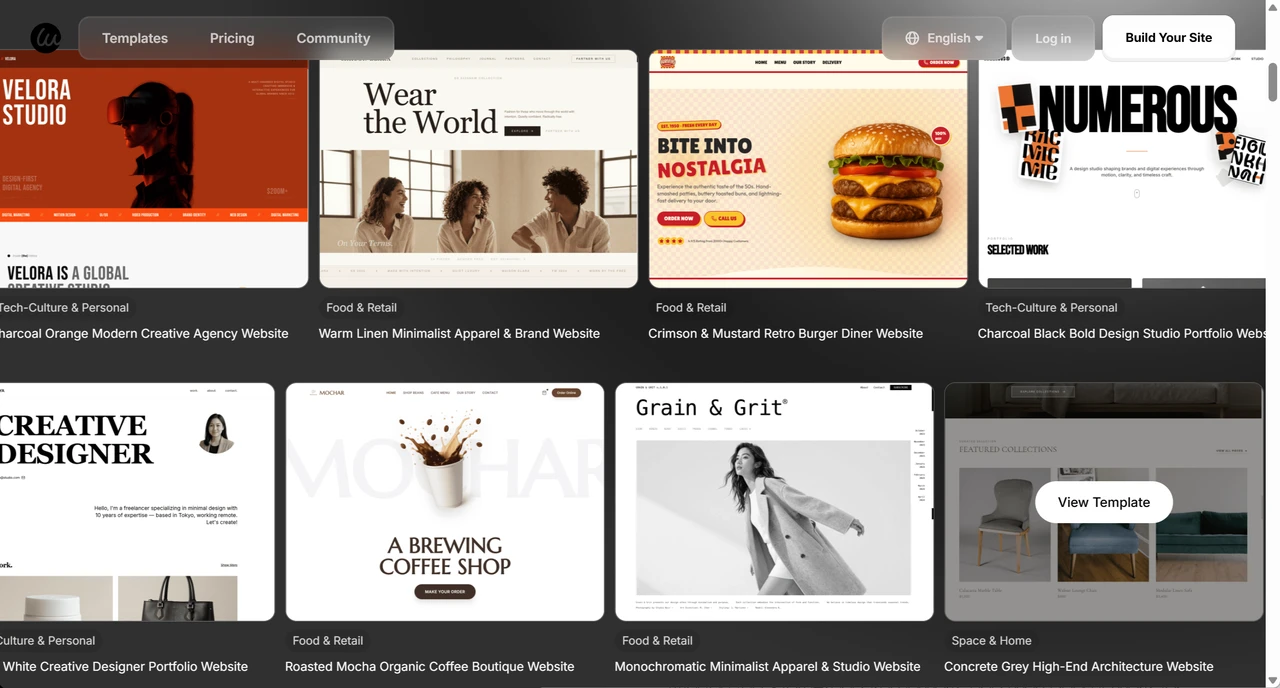Viewport: 1280px width, 688px height.
Task: Click Tech-Culture & Personal tag under Velora Studio
Action: click(x=65, y=308)
